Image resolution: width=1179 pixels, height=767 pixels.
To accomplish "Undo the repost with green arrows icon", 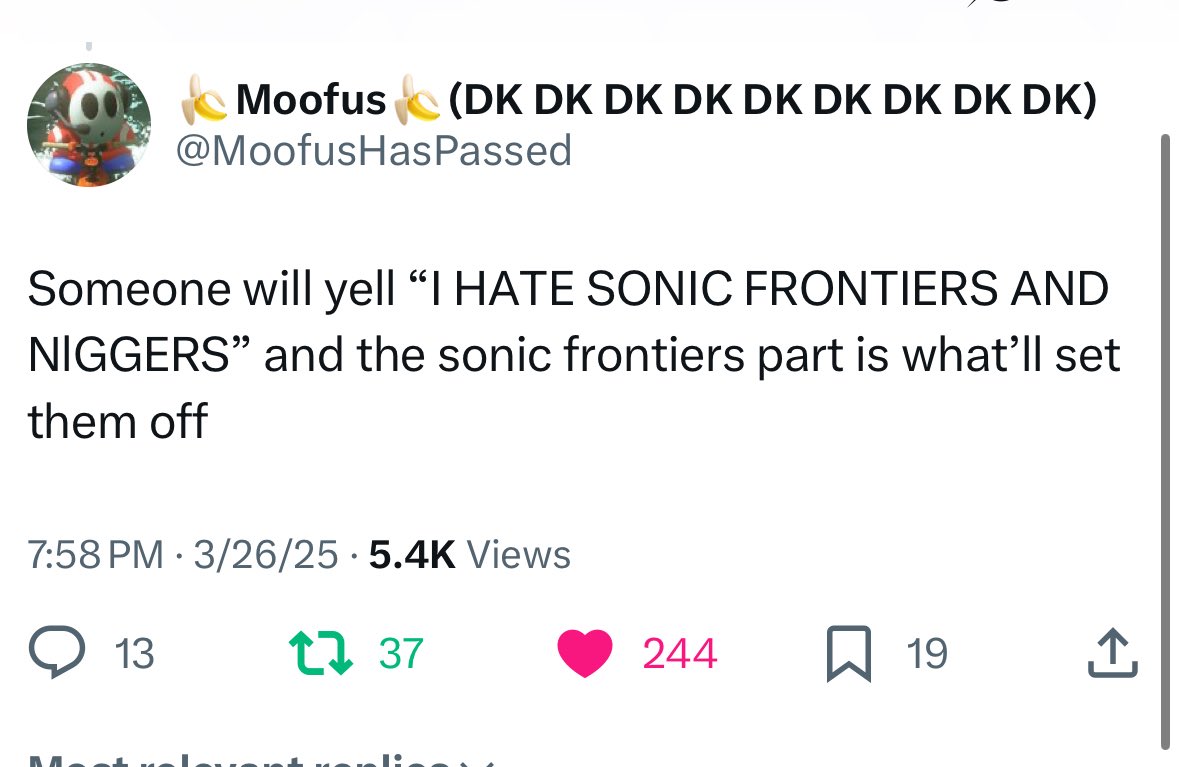I will click(x=321, y=653).
